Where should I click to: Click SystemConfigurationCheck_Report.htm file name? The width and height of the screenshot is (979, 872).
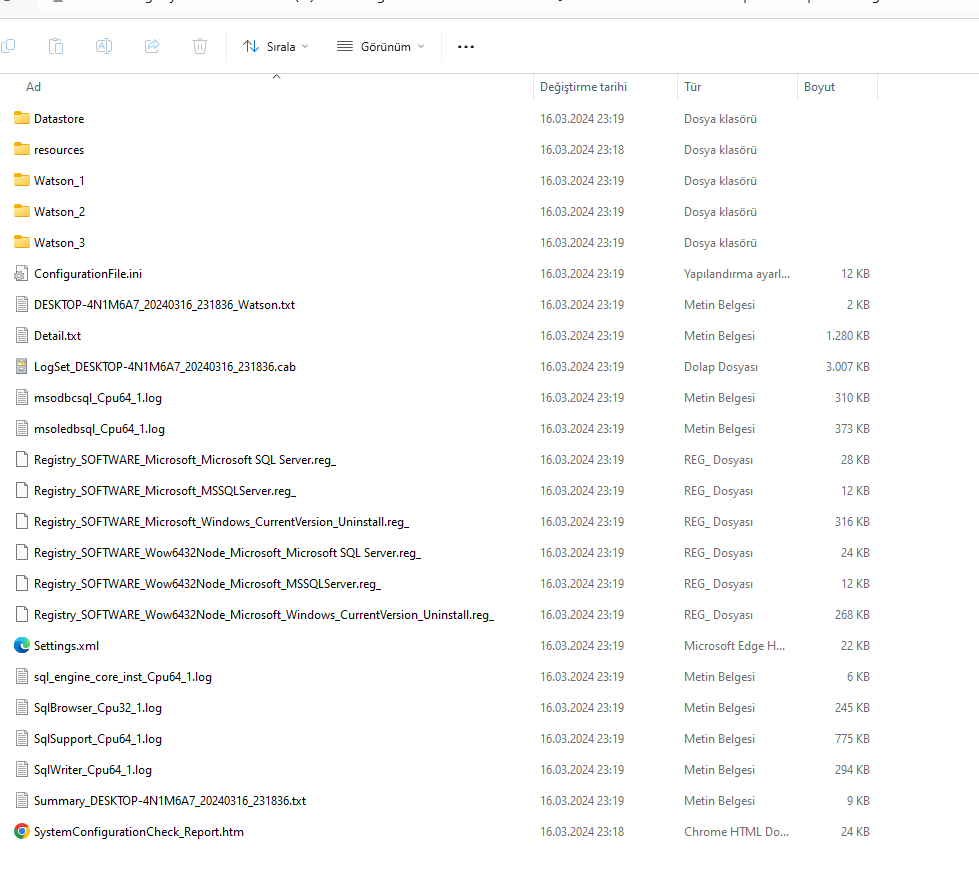(x=139, y=832)
